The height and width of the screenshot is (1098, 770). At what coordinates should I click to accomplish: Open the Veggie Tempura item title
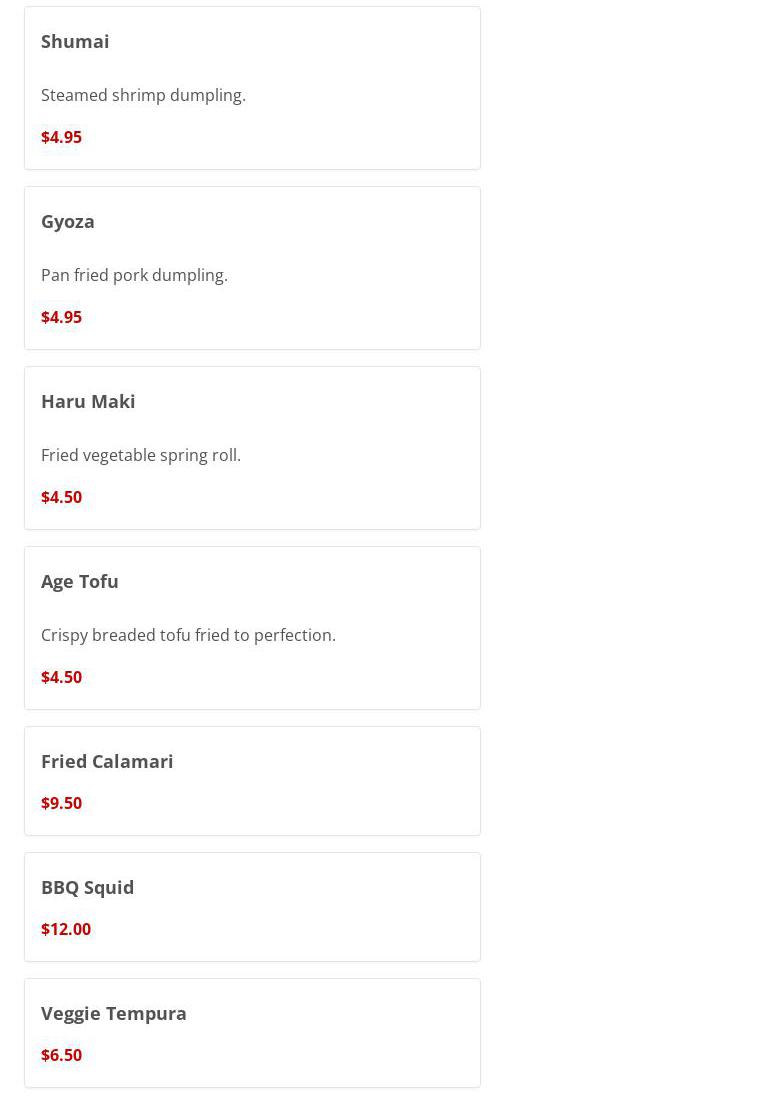point(114,1013)
